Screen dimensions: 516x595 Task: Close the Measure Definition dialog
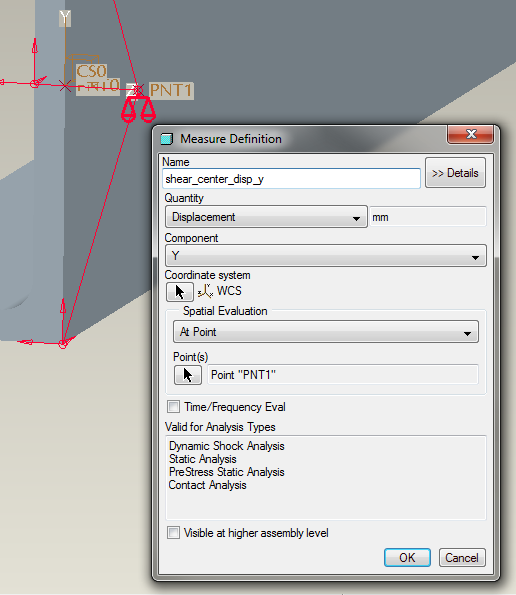point(471,134)
